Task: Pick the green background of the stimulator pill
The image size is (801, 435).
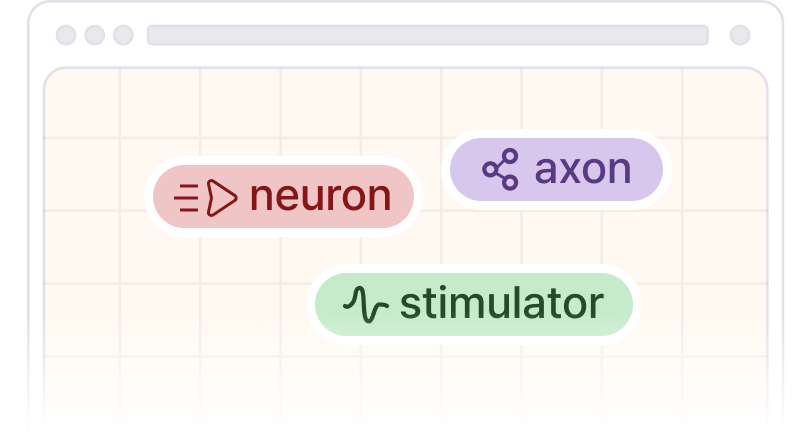Action: 620,320
